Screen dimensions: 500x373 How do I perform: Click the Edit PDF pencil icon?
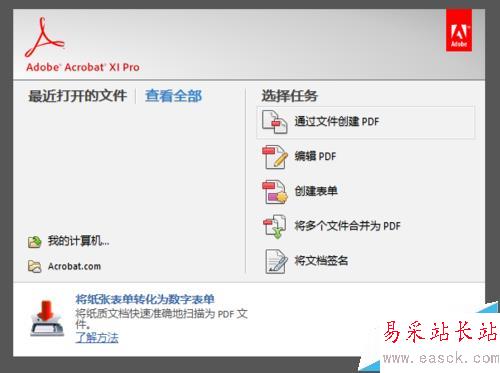(275, 157)
